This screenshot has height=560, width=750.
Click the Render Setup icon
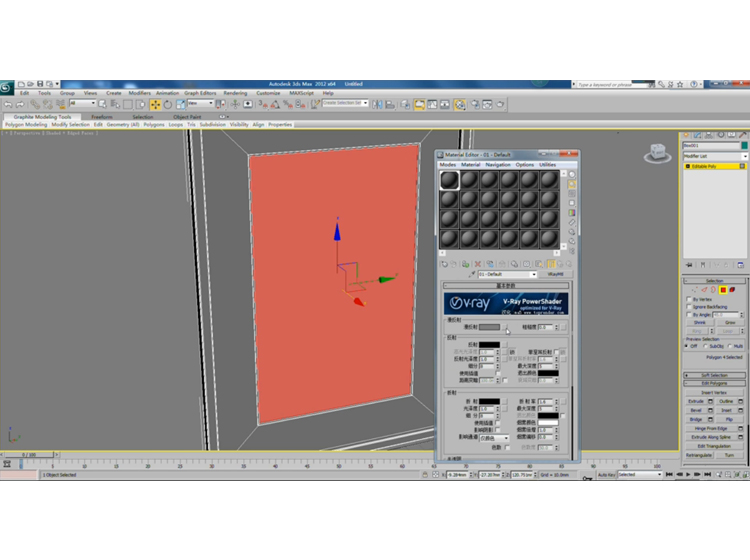coord(474,104)
